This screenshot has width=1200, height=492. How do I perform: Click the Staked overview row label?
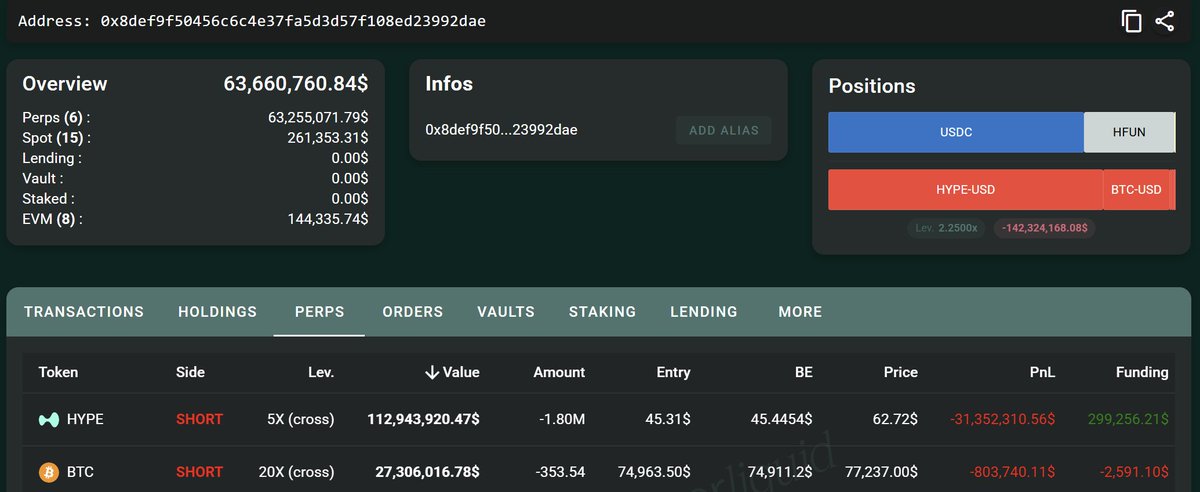pyautogui.click(x=48, y=199)
